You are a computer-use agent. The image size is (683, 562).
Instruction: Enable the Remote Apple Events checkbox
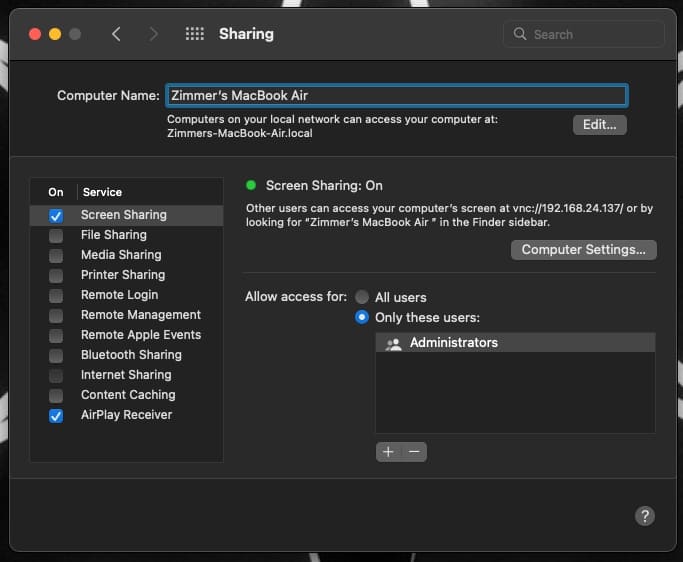[x=56, y=336]
